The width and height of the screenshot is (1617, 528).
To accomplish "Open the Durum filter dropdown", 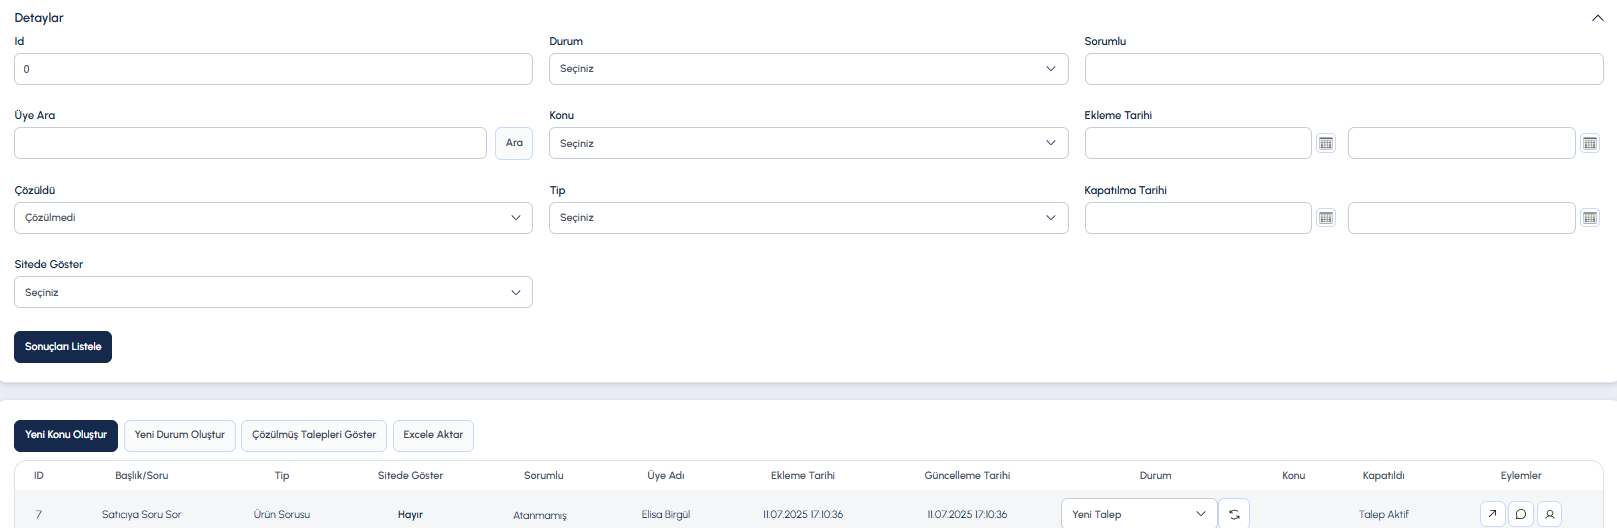I will tap(808, 69).
